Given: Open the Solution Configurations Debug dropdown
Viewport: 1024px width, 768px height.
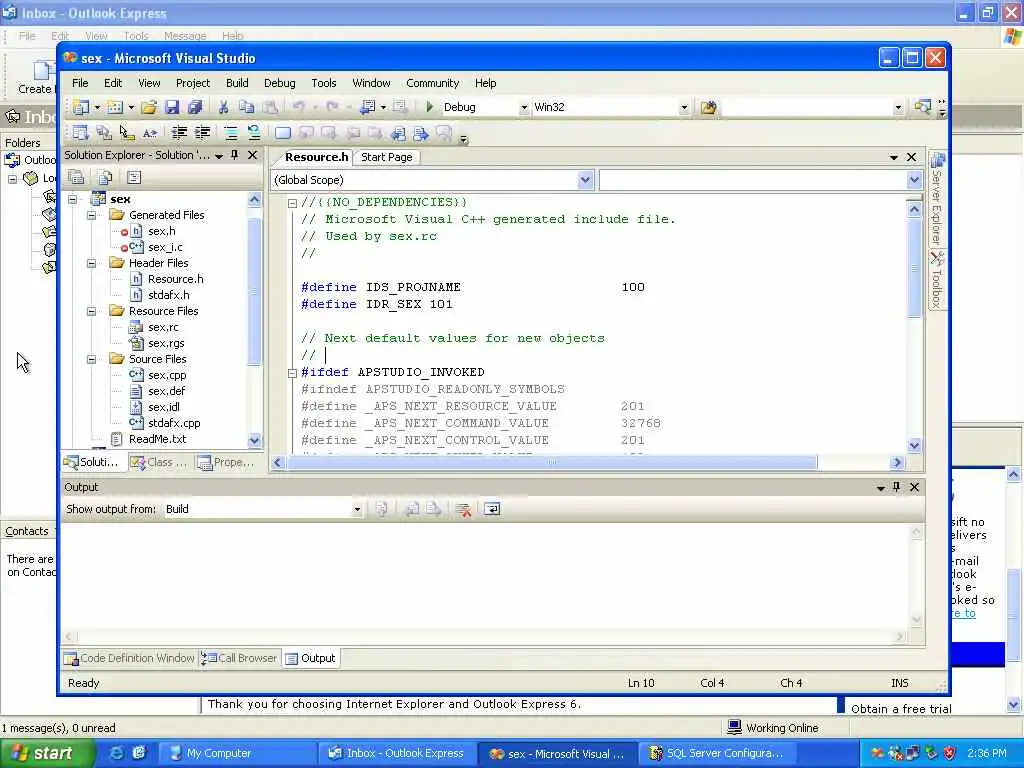Looking at the screenshot, I should (x=524, y=108).
